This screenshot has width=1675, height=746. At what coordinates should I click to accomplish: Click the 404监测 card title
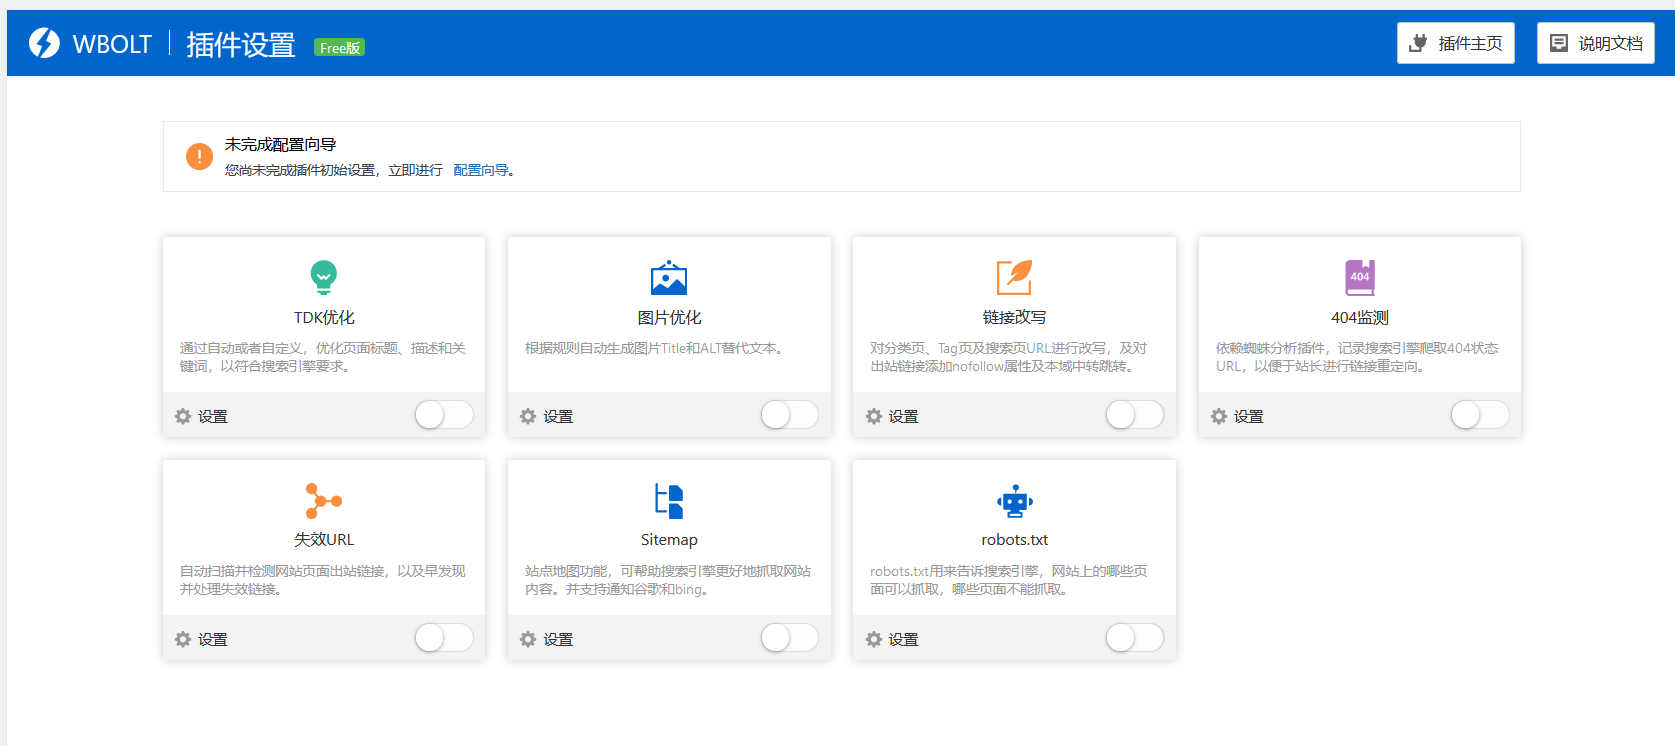(1360, 317)
